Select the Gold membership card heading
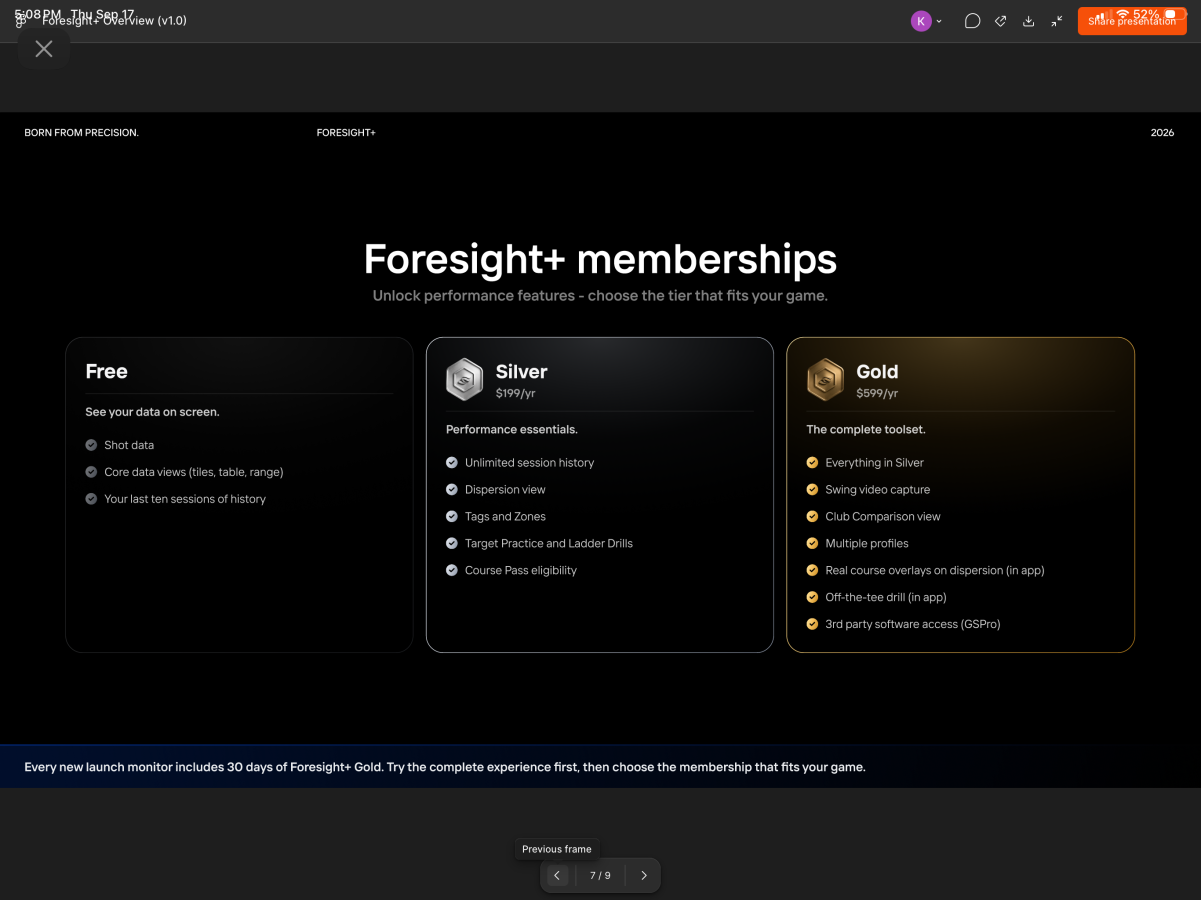 (x=877, y=372)
